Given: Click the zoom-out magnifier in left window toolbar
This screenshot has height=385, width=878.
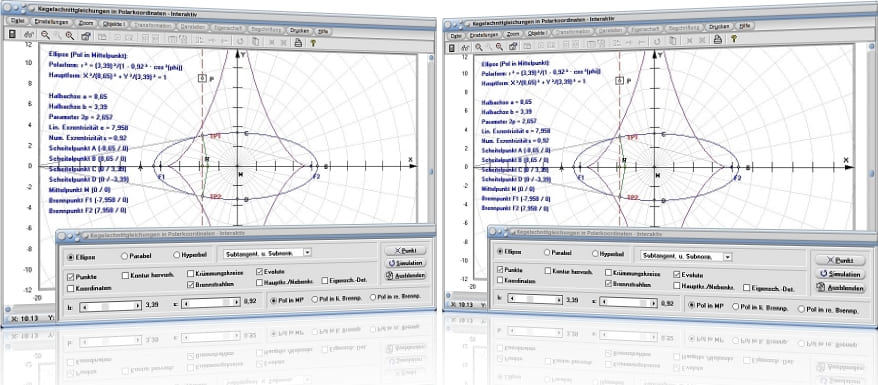Looking at the screenshot, I should tap(45, 35).
